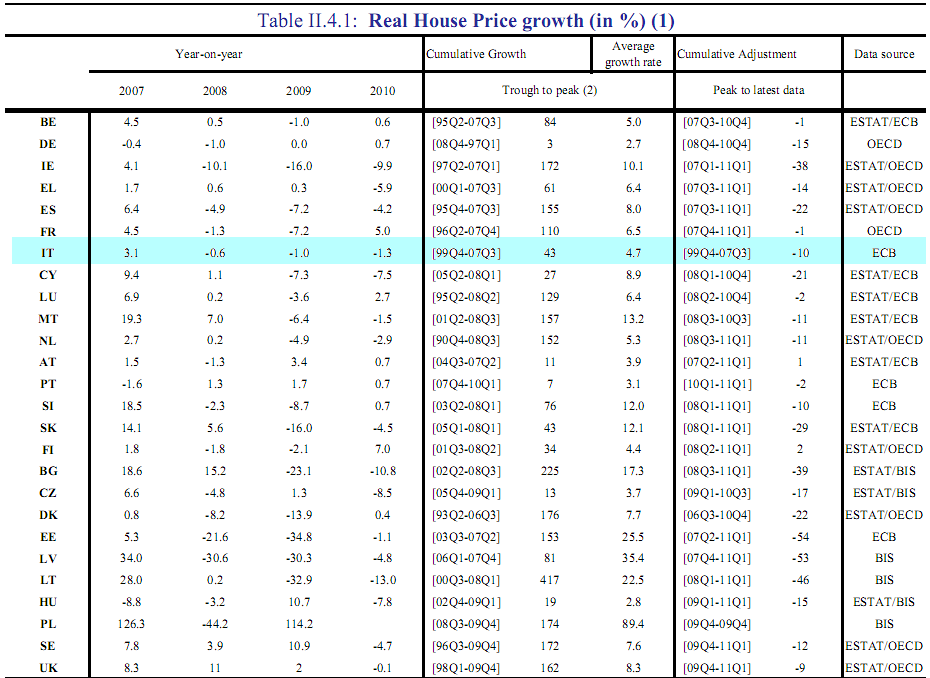
Task: Select the 2008 column header
Action: pos(215,90)
